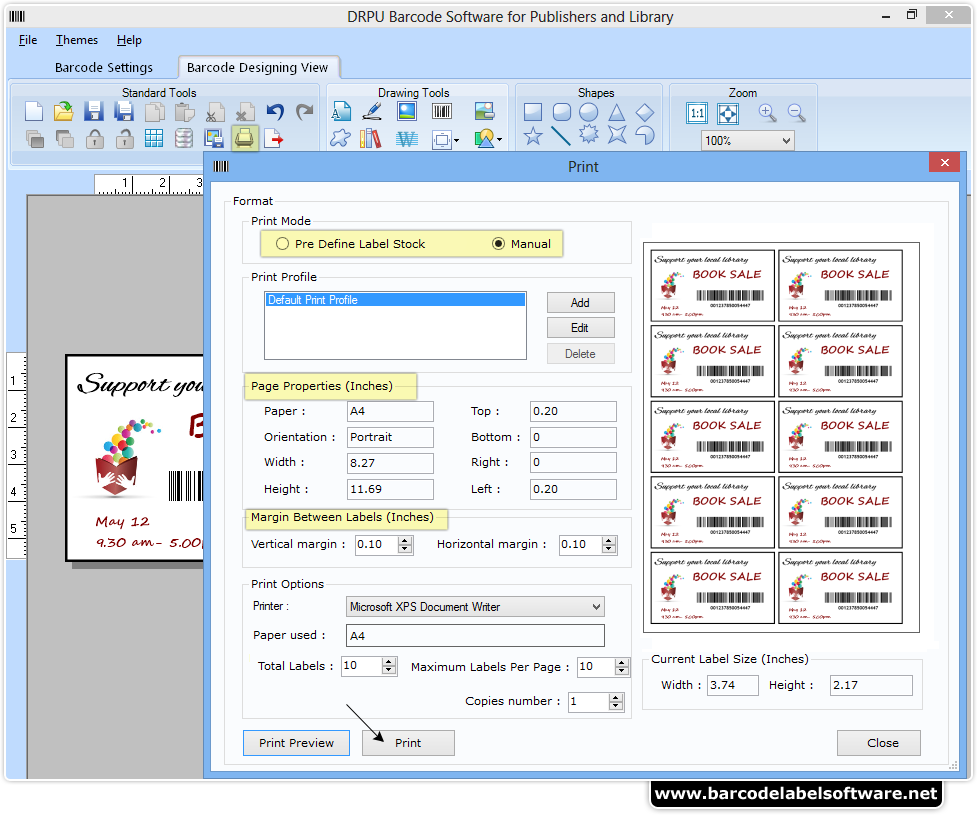Select the Manual print mode option
The image size is (977, 815).
coord(499,244)
